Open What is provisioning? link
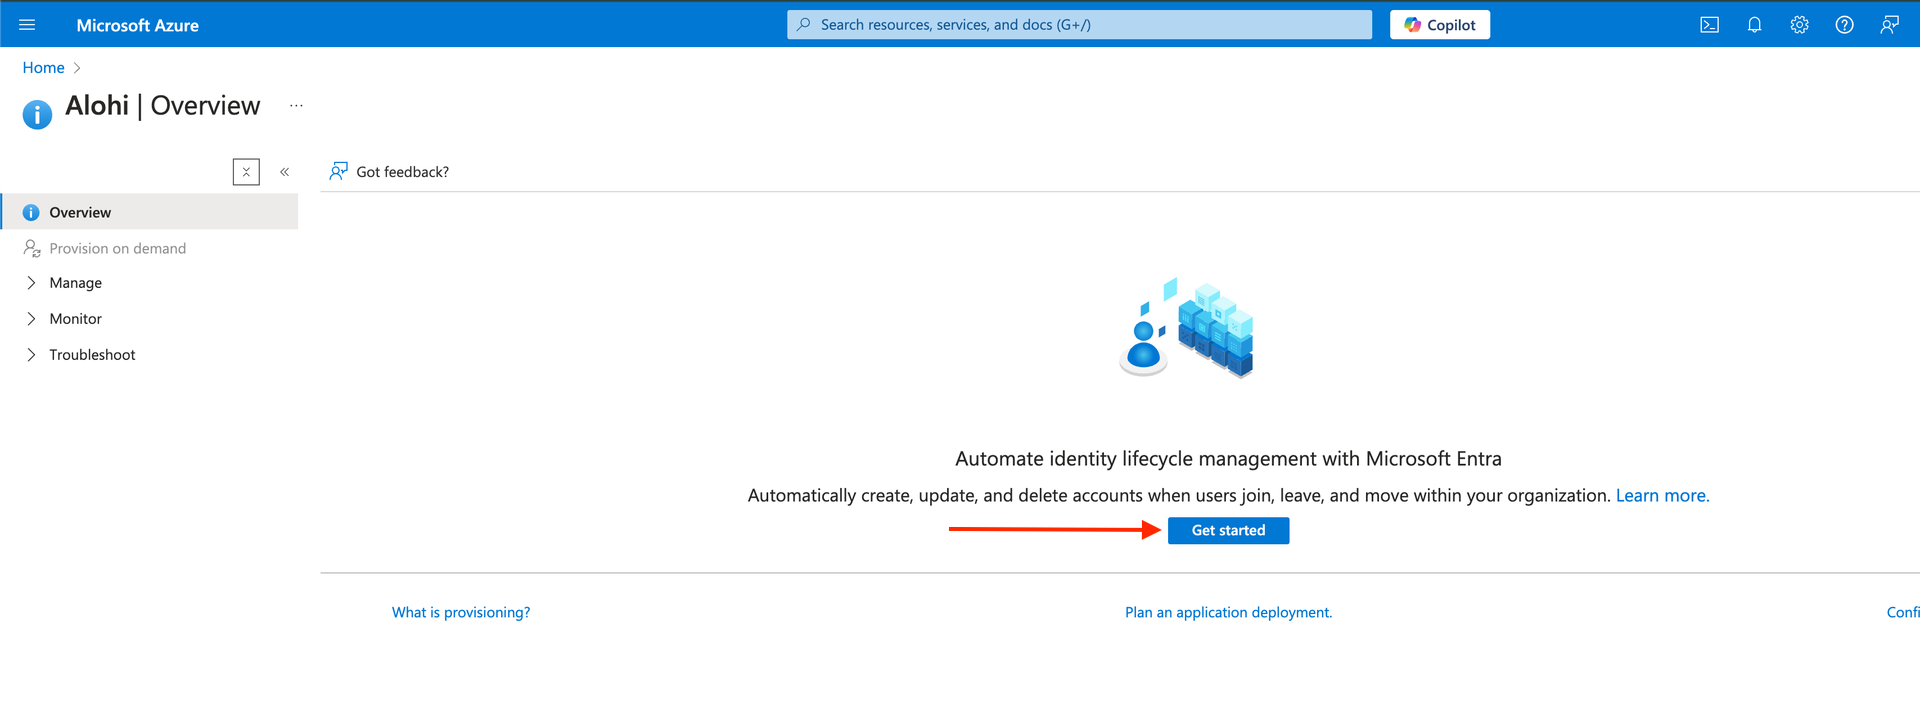The height and width of the screenshot is (714, 1920). 461,612
